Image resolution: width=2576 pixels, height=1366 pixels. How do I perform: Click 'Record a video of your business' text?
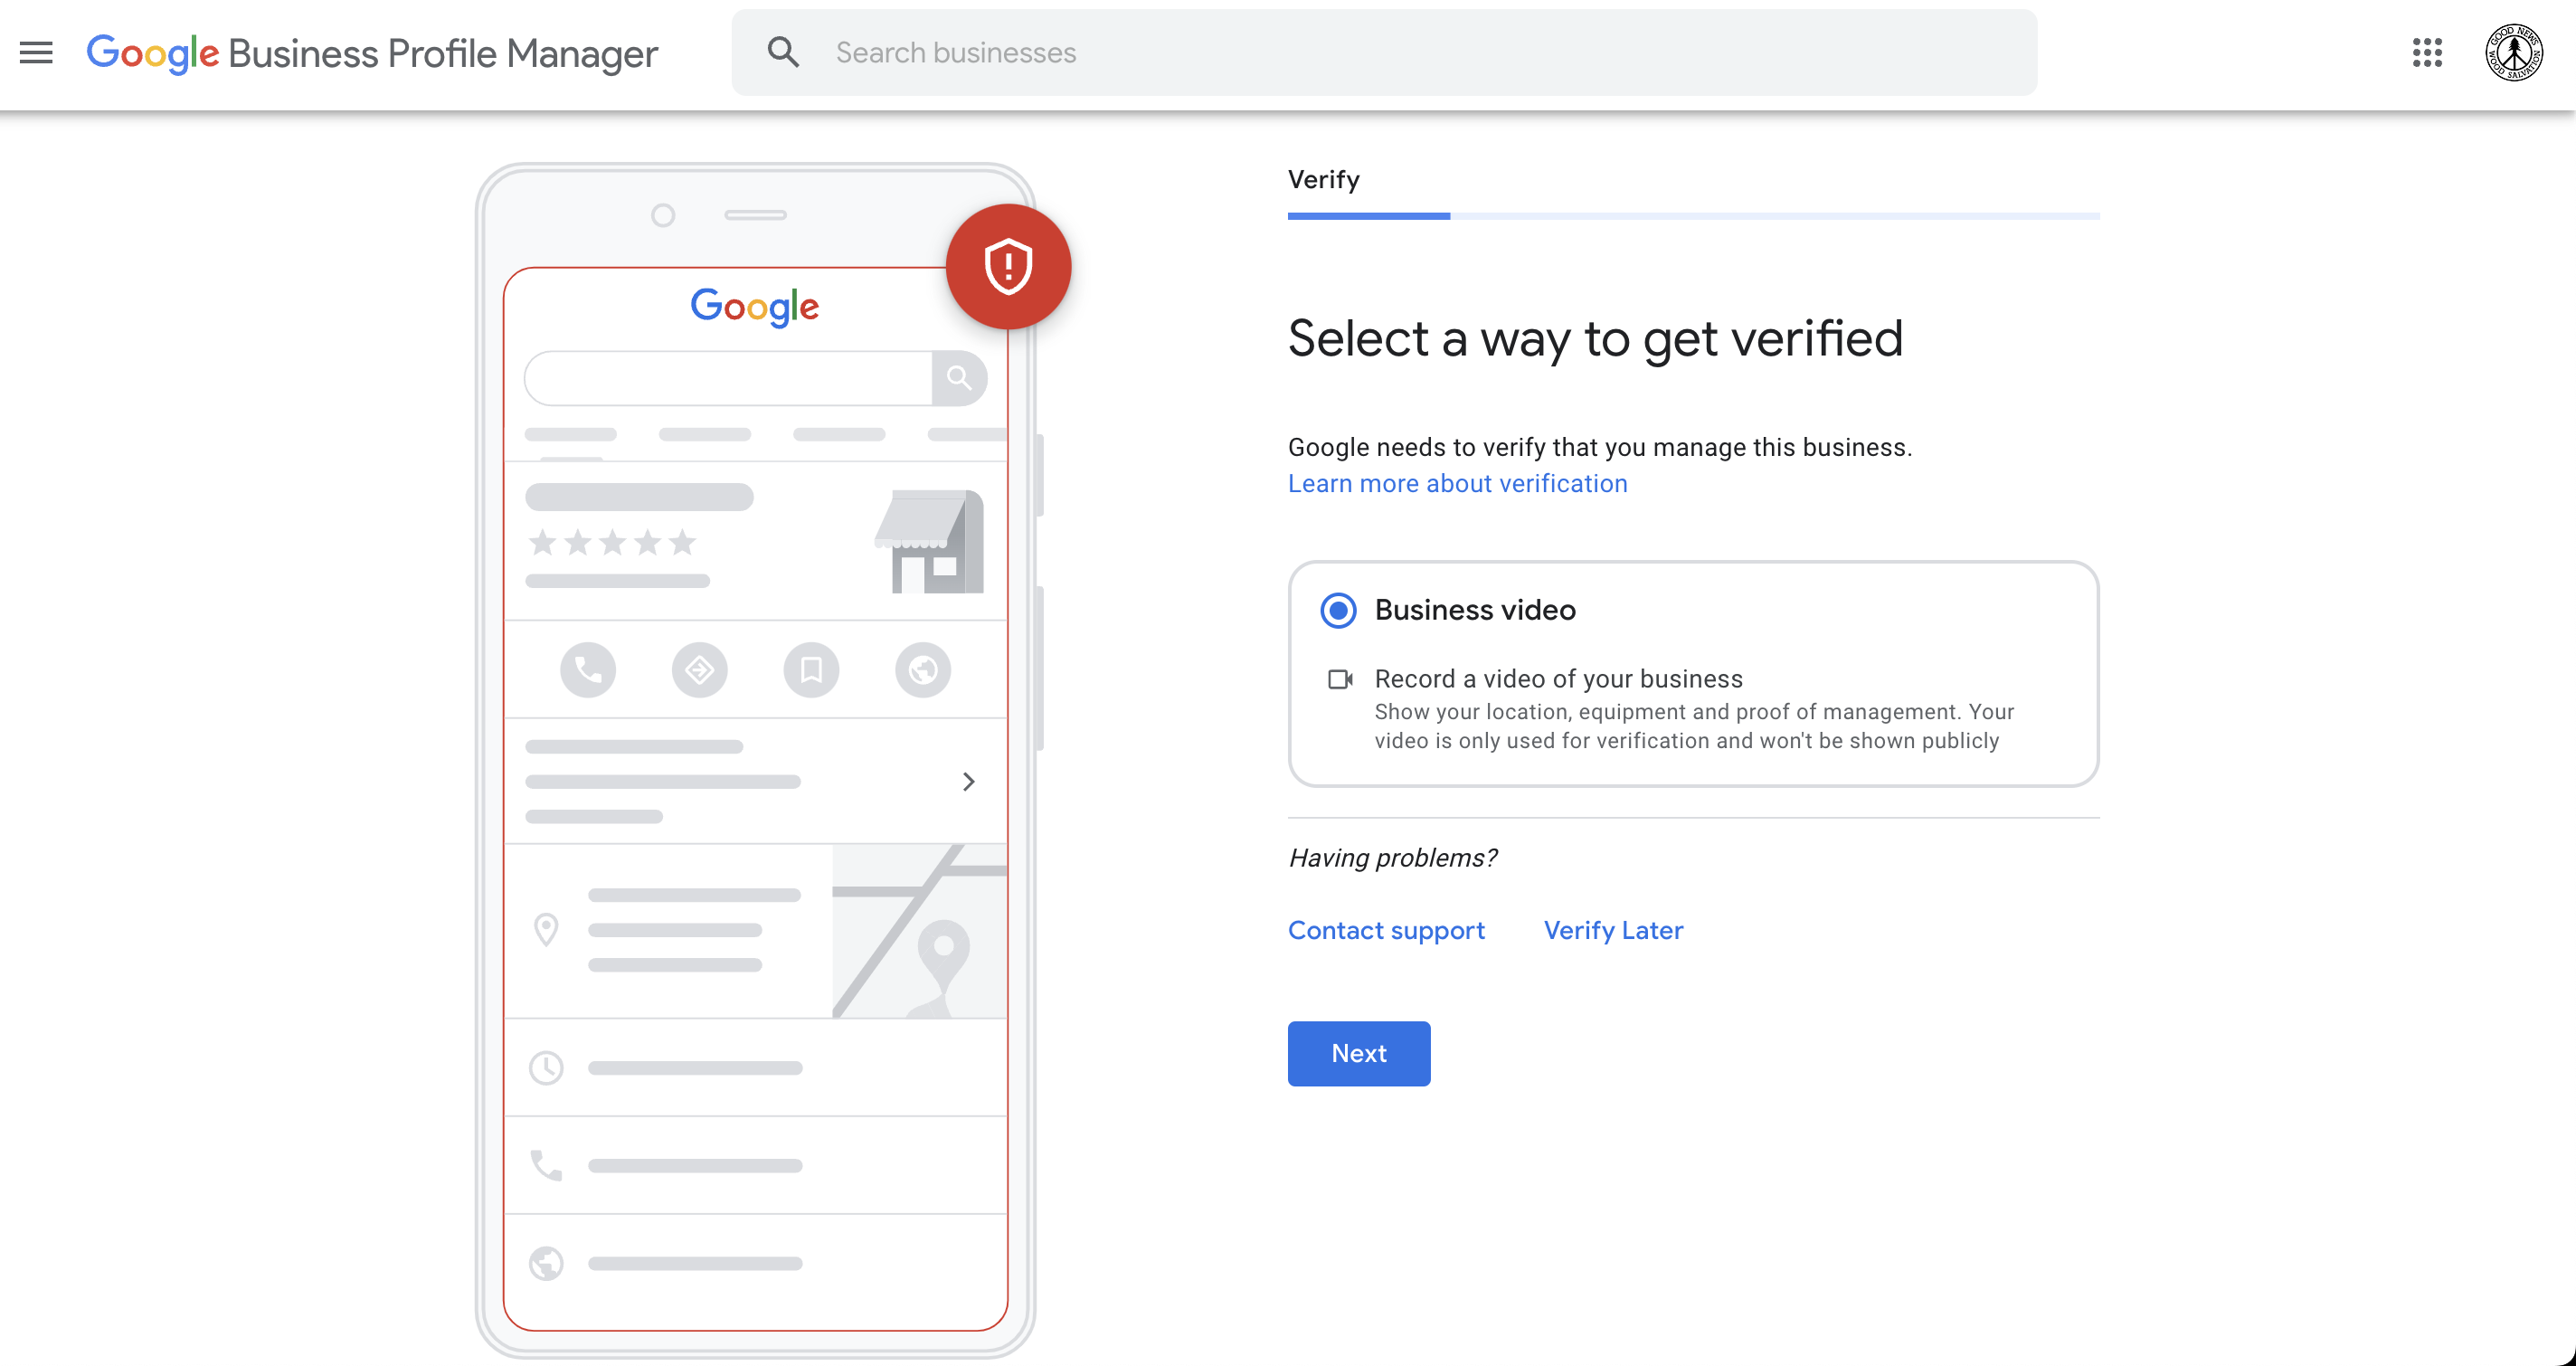1558,680
